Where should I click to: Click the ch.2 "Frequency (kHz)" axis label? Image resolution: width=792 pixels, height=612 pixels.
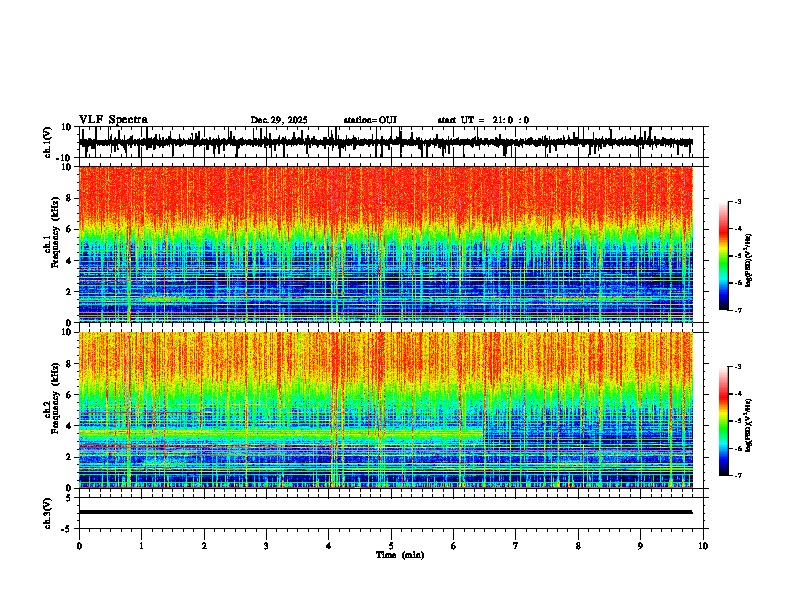(55, 398)
